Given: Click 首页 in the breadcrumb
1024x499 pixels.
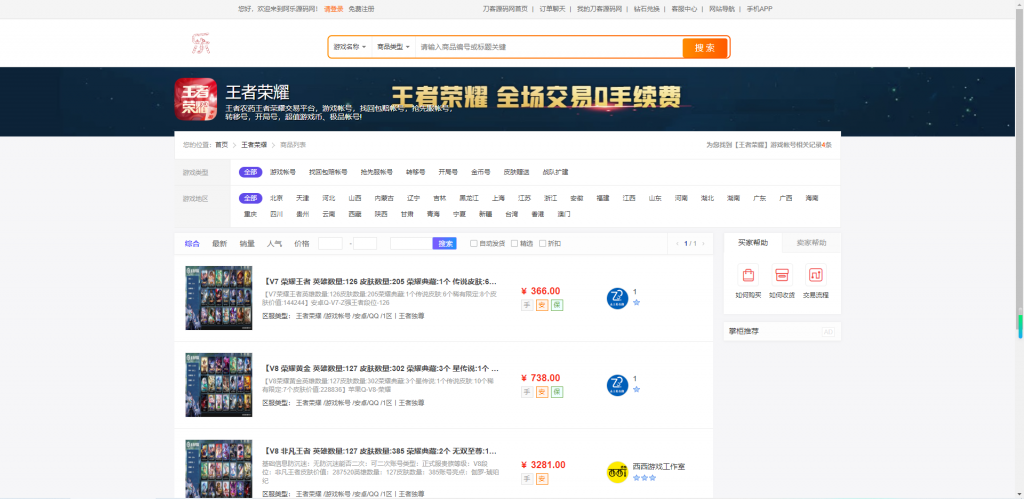Looking at the screenshot, I should tap(222, 145).
